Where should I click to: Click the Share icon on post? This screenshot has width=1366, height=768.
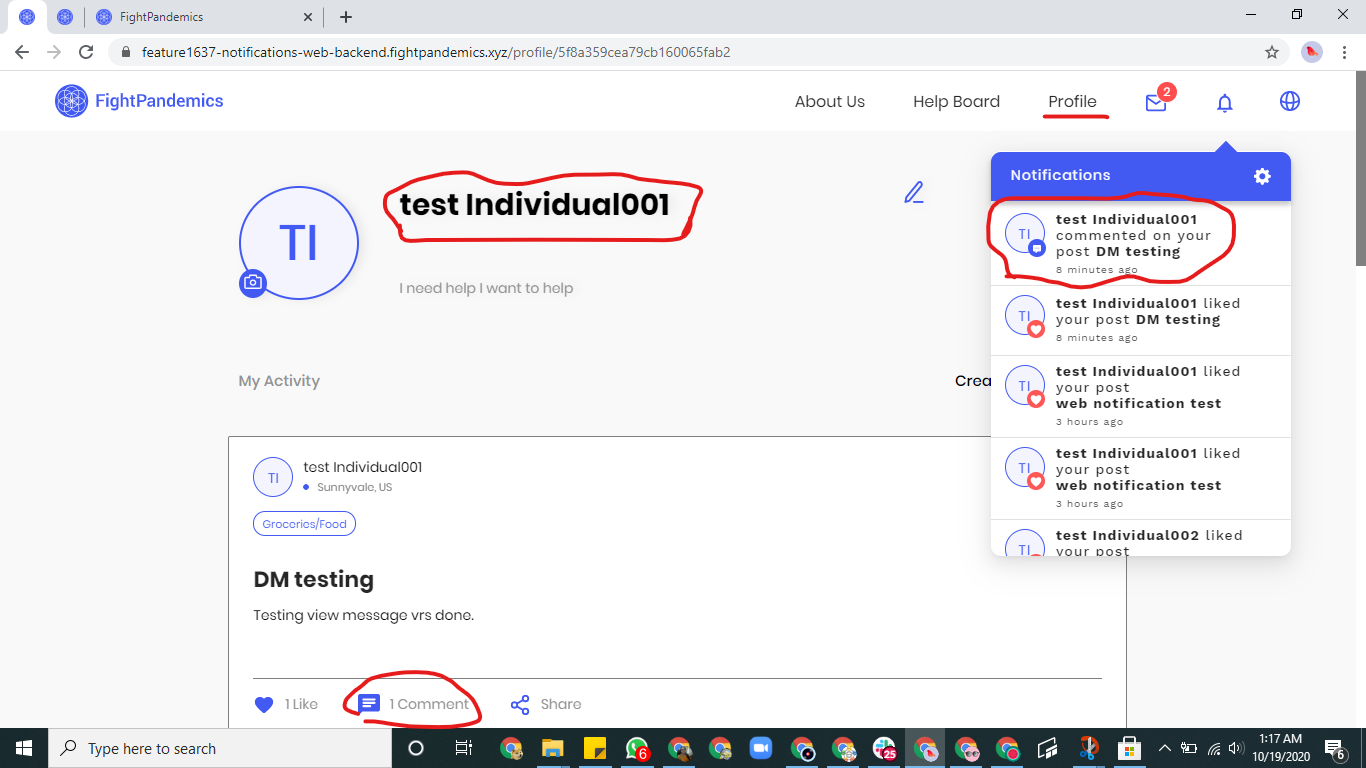(520, 705)
